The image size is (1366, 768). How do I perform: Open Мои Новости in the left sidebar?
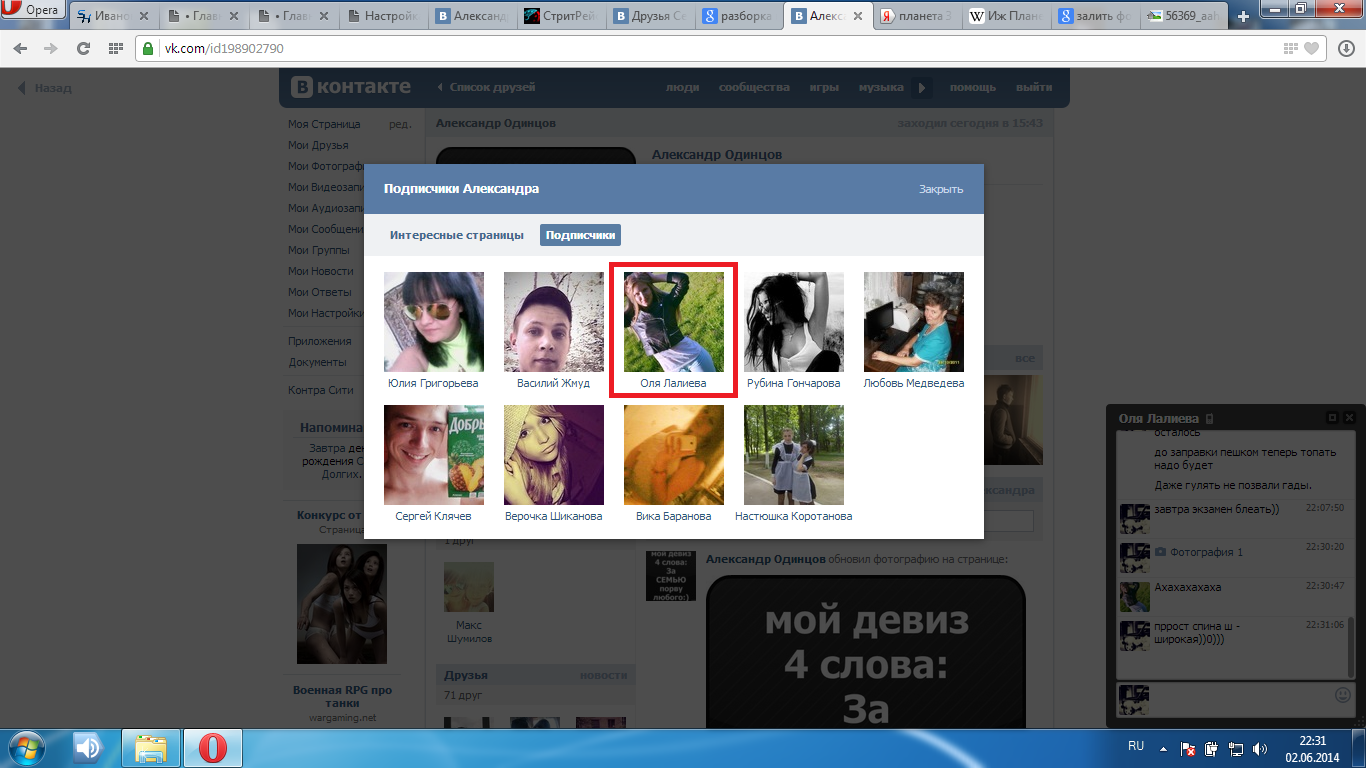[320, 271]
